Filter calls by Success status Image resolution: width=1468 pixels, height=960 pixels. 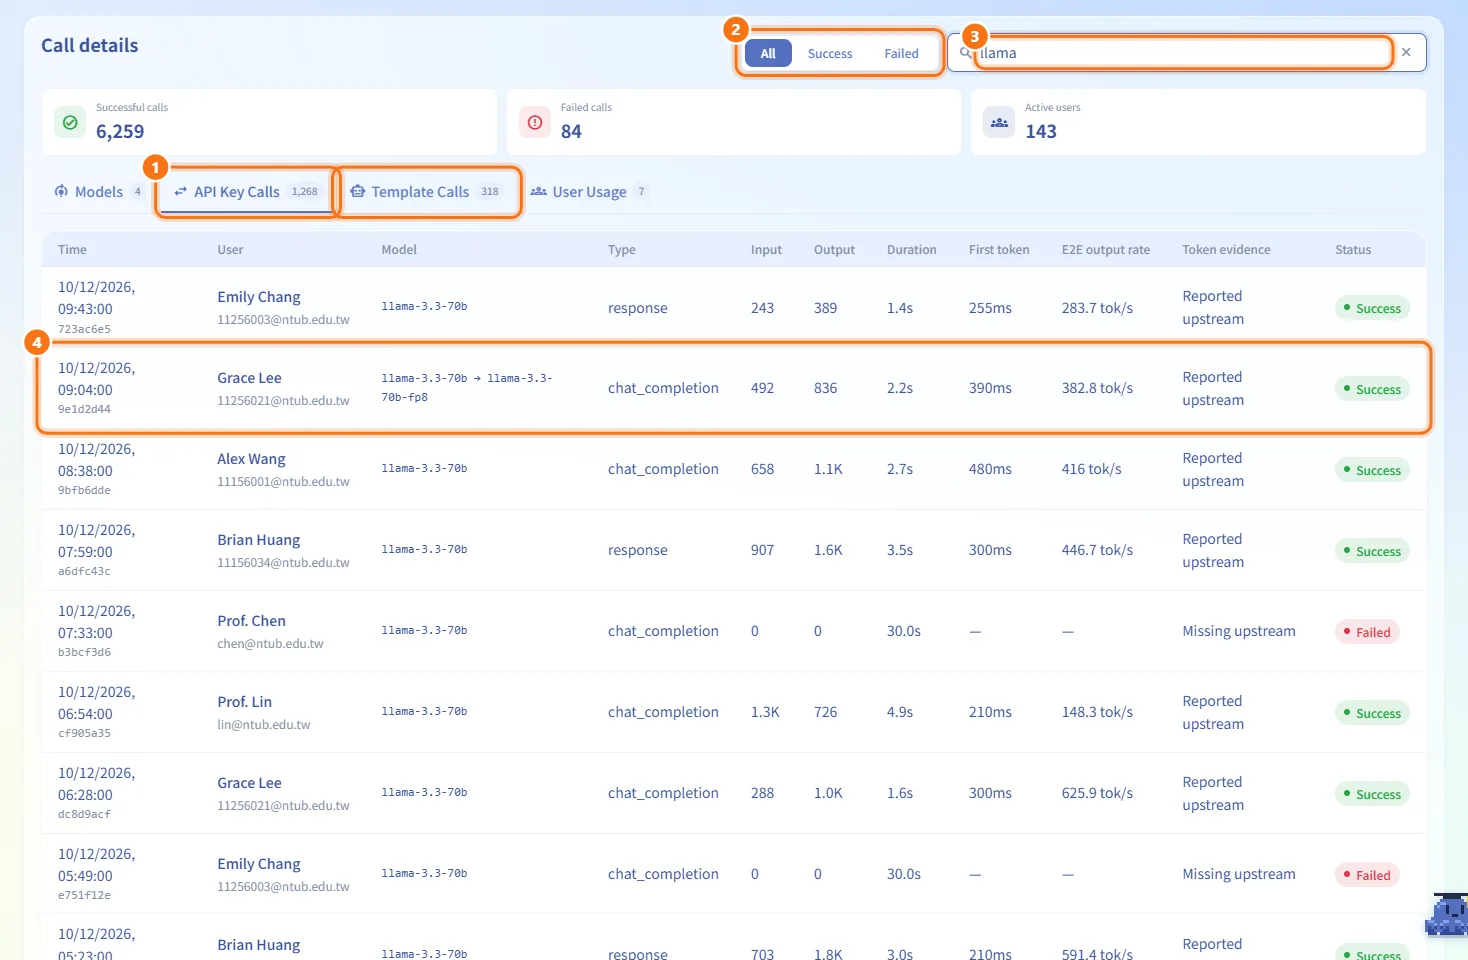pos(830,53)
